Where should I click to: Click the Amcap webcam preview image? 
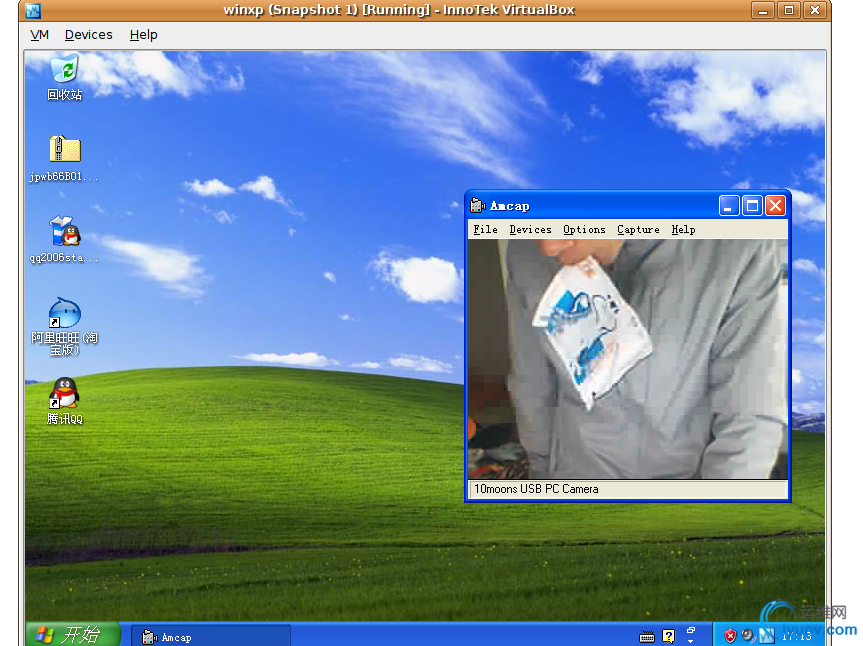[627, 359]
